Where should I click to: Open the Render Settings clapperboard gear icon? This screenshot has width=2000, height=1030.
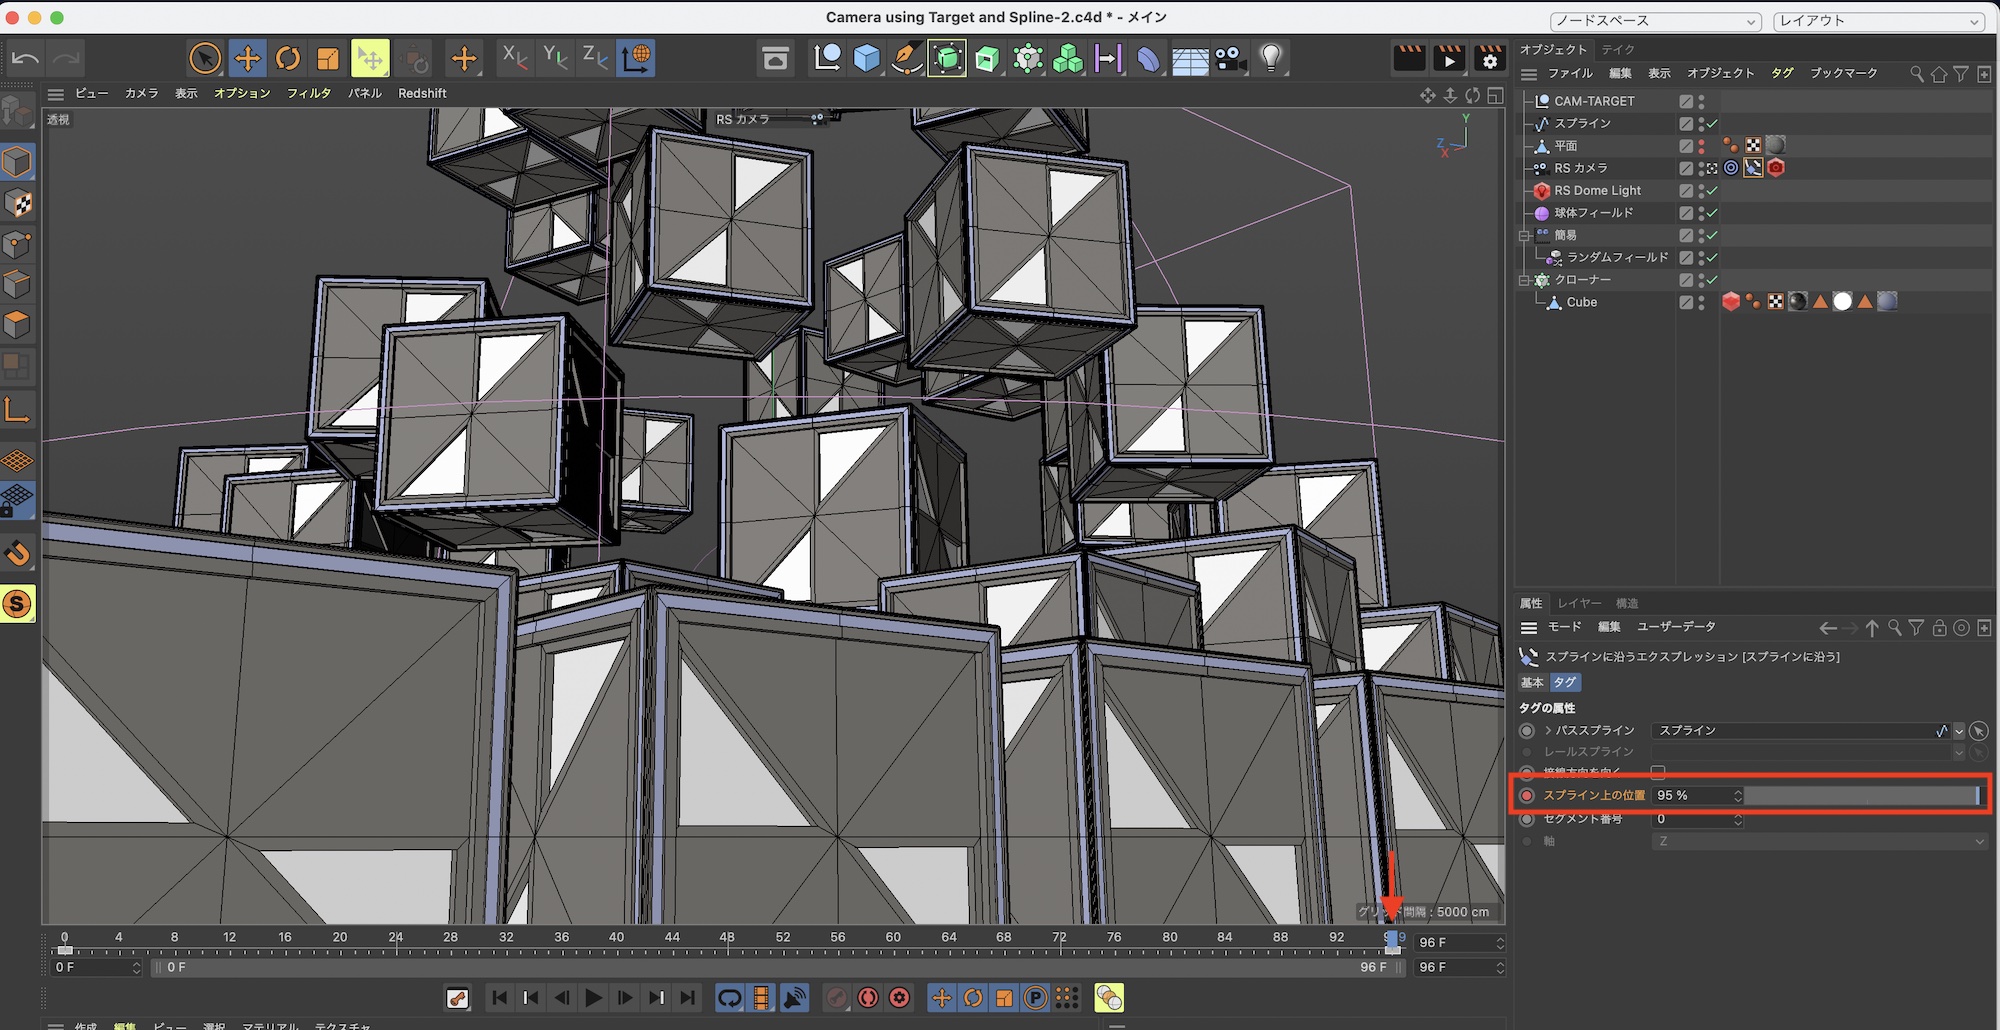click(1489, 59)
